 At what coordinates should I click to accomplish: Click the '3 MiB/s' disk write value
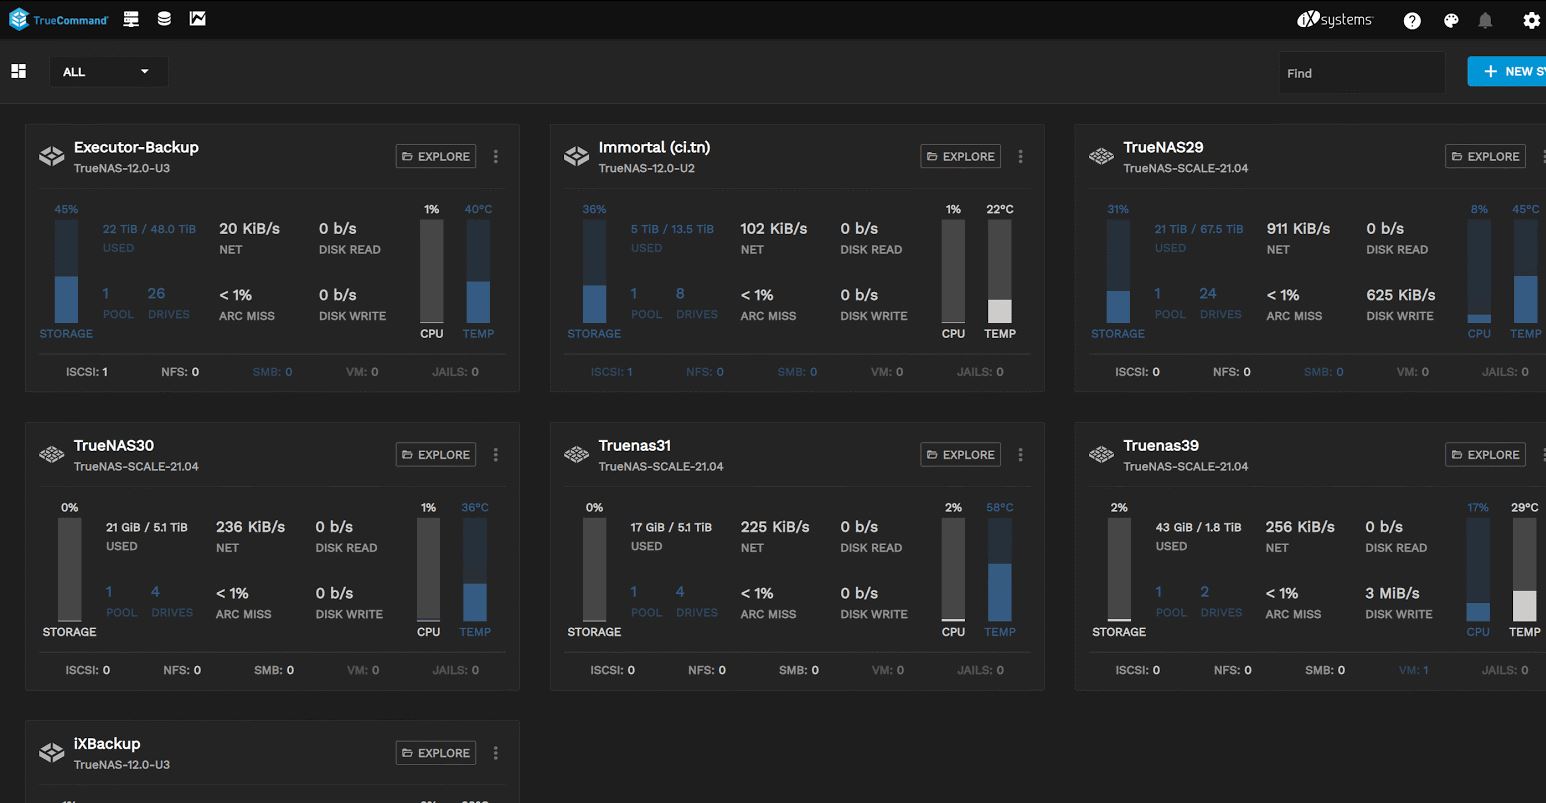pyautogui.click(x=1392, y=593)
